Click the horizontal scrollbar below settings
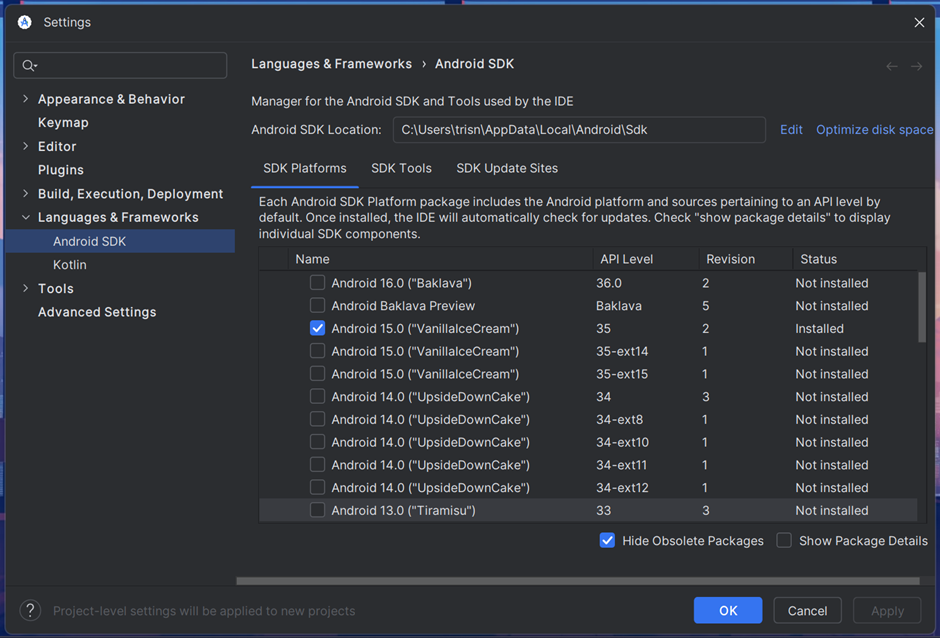The height and width of the screenshot is (638, 940). coord(578,581)
